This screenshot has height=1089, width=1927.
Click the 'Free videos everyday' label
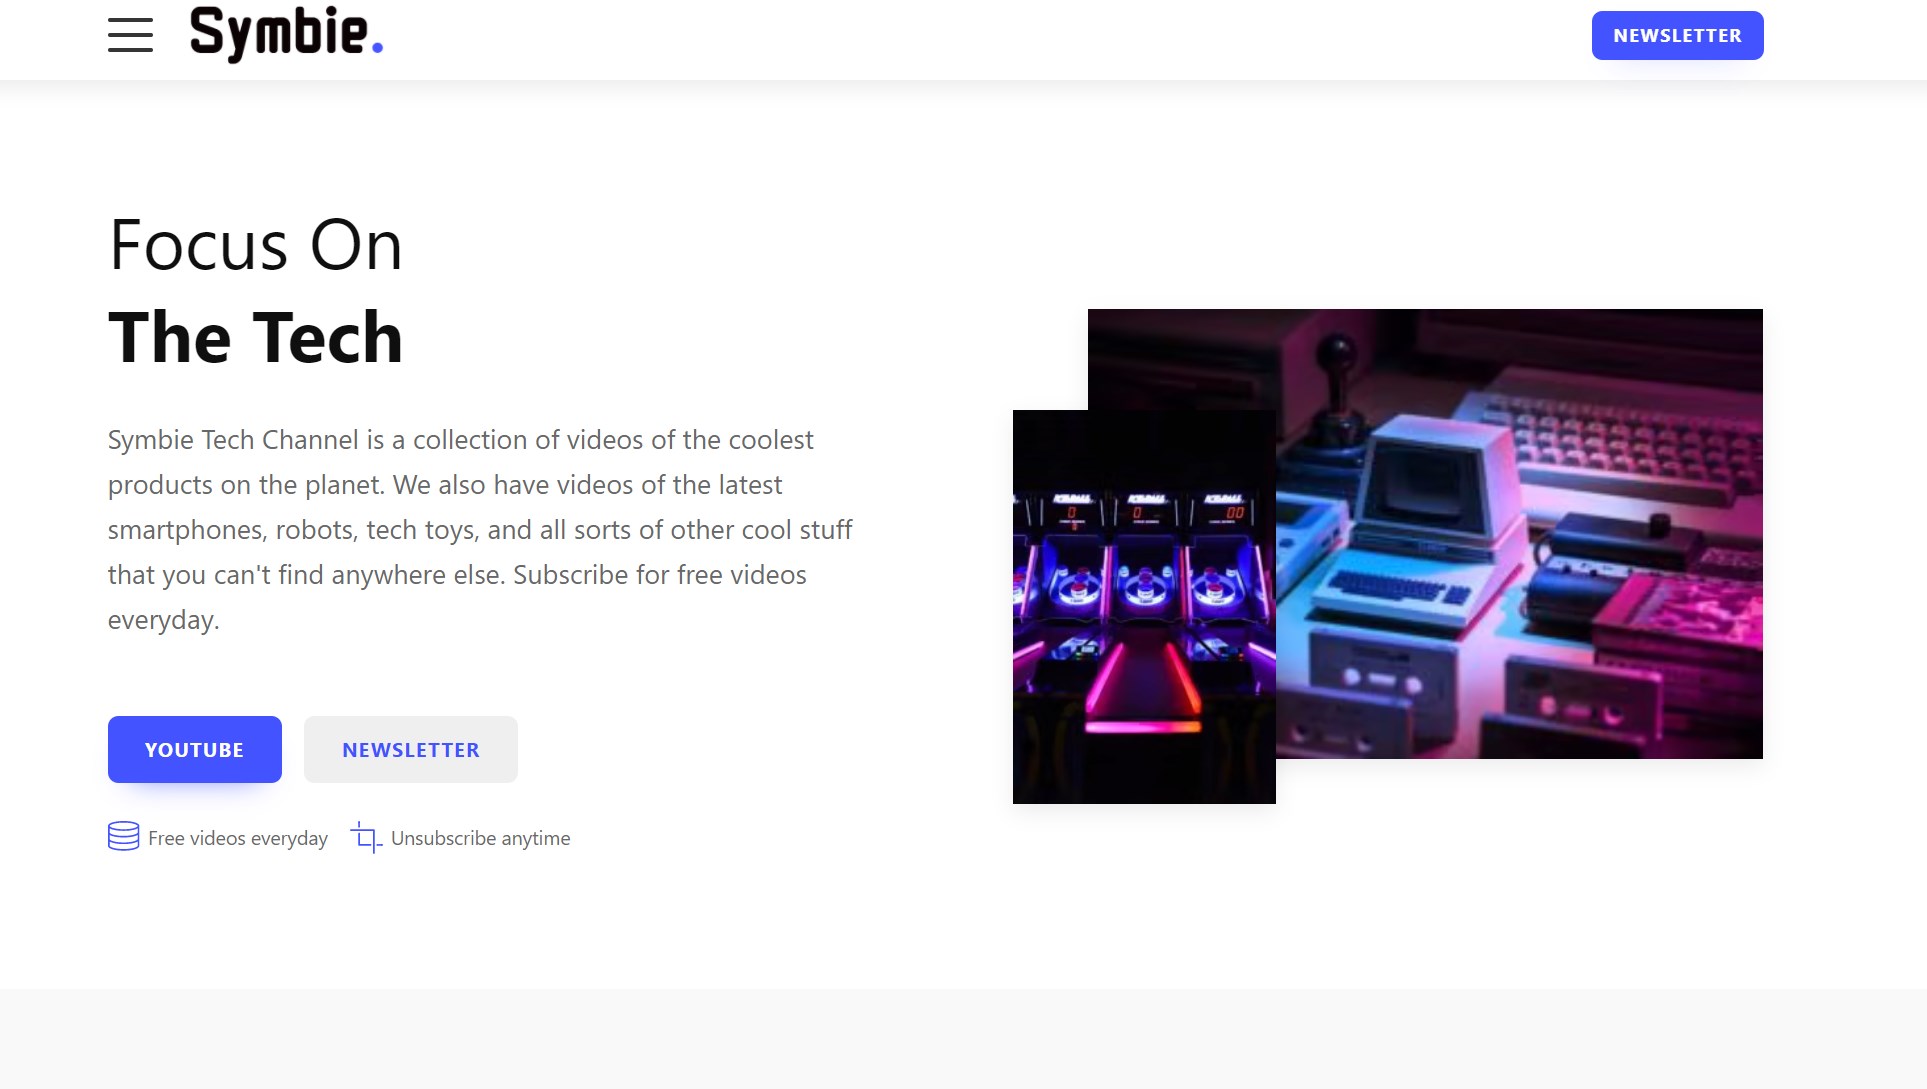pyautogui.click(x=238, y=838)
